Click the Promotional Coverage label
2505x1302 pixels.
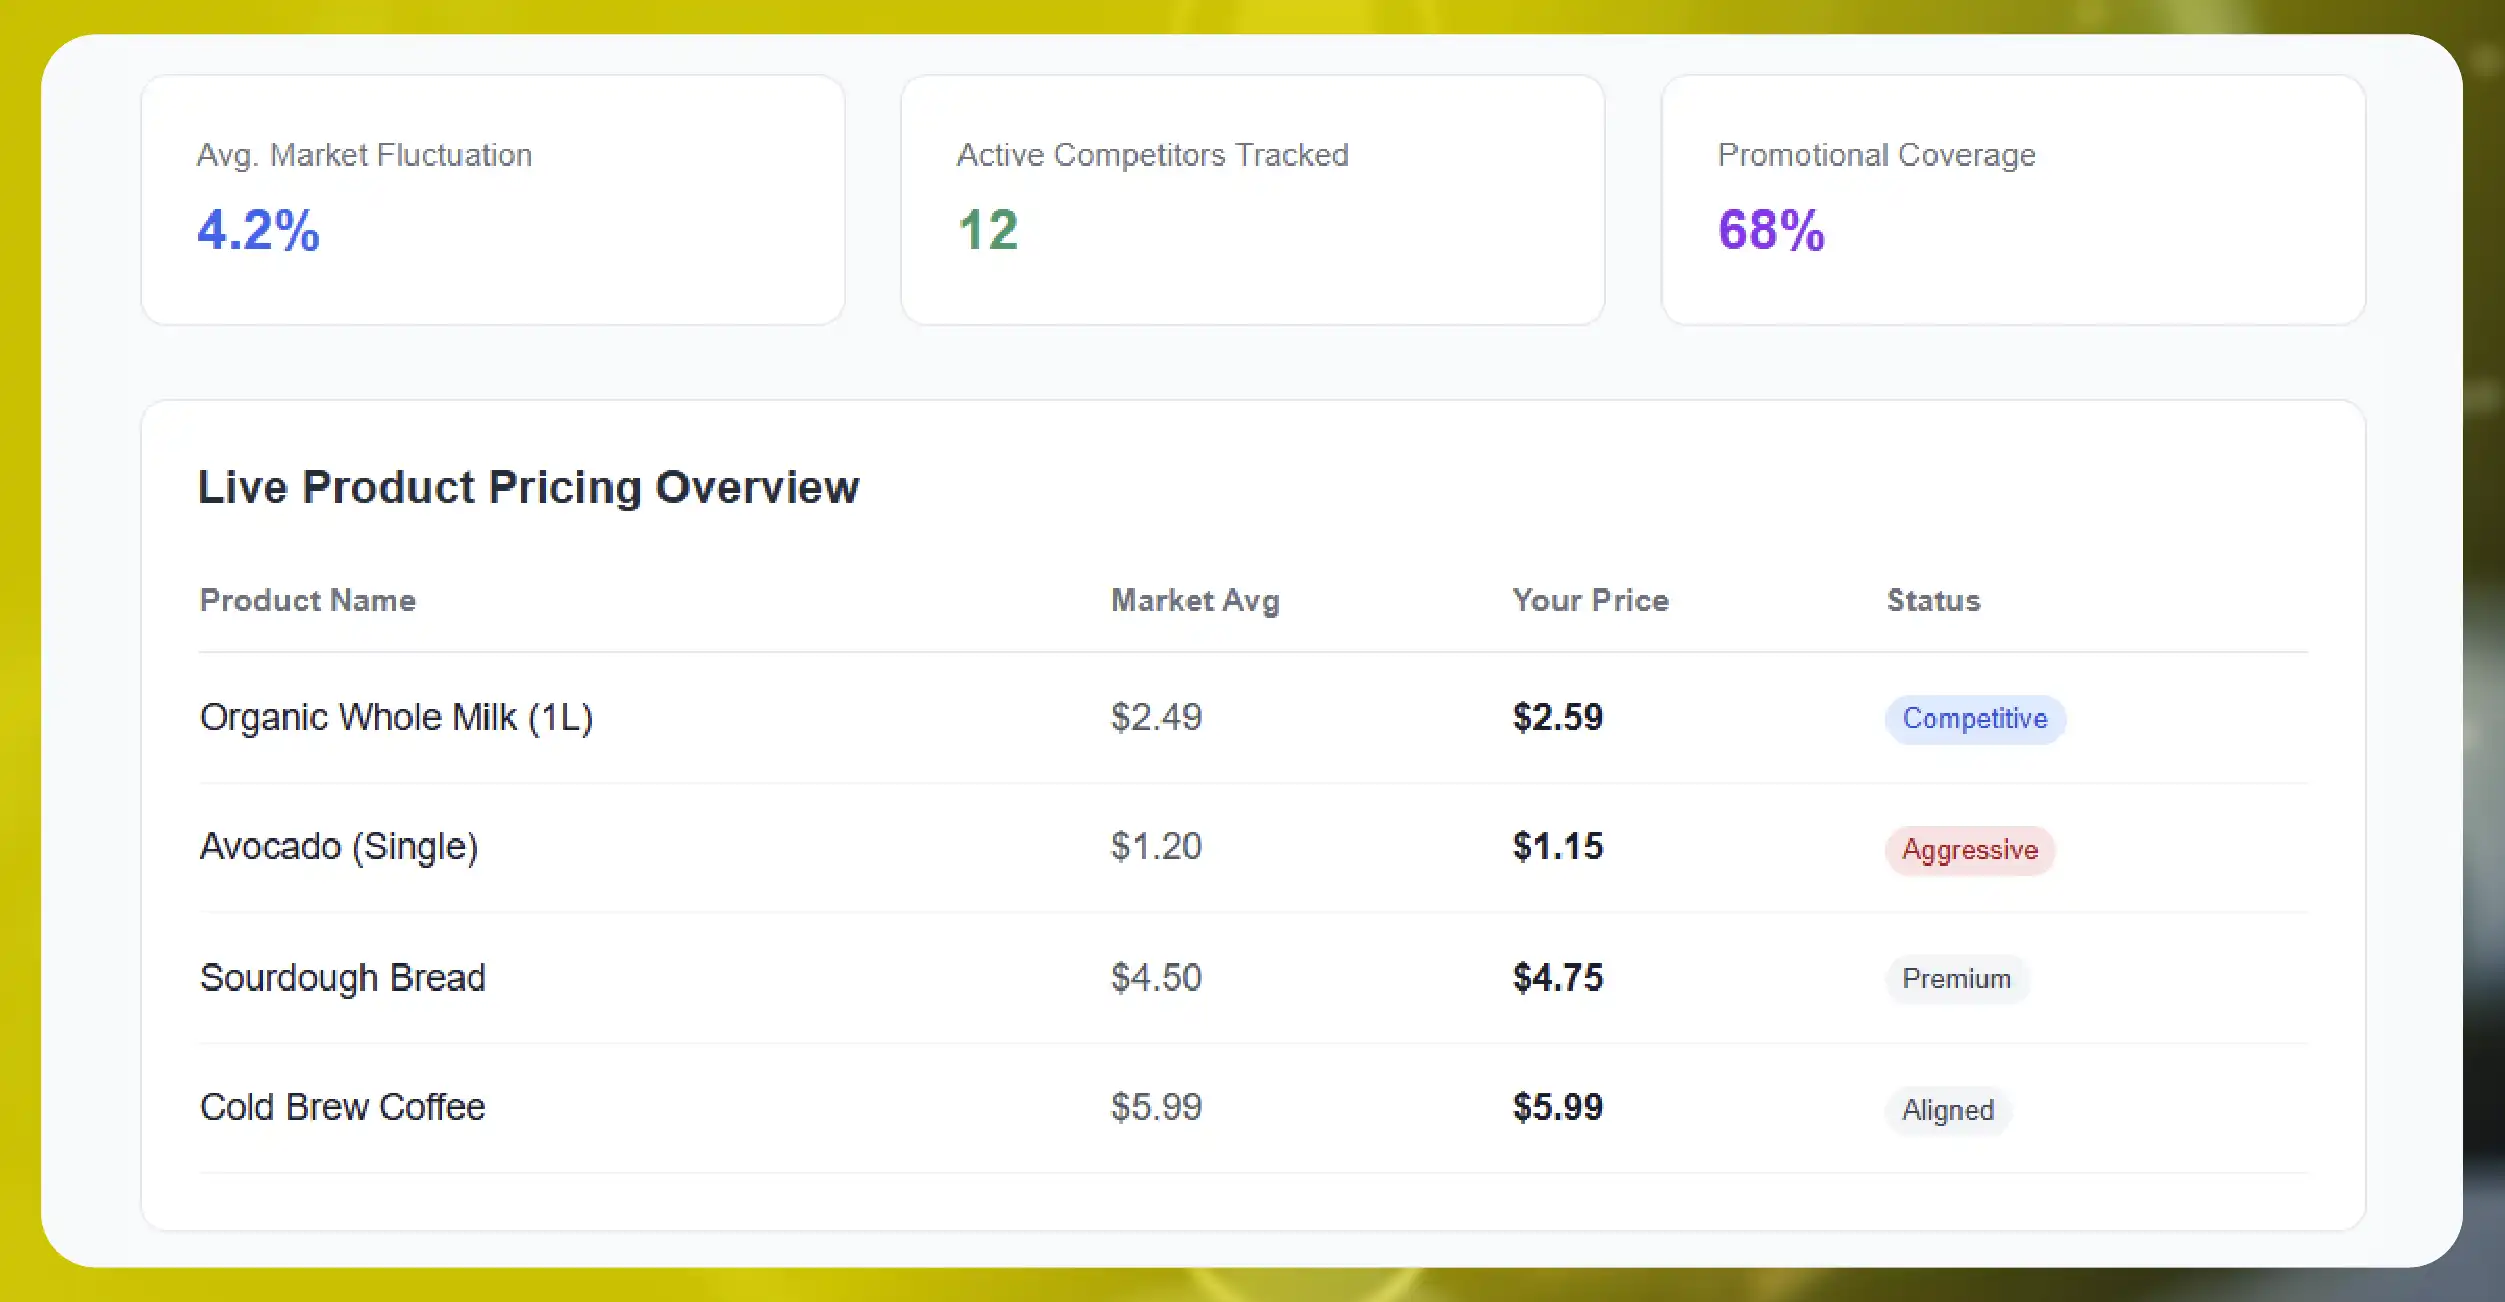tap(1876, 155)
